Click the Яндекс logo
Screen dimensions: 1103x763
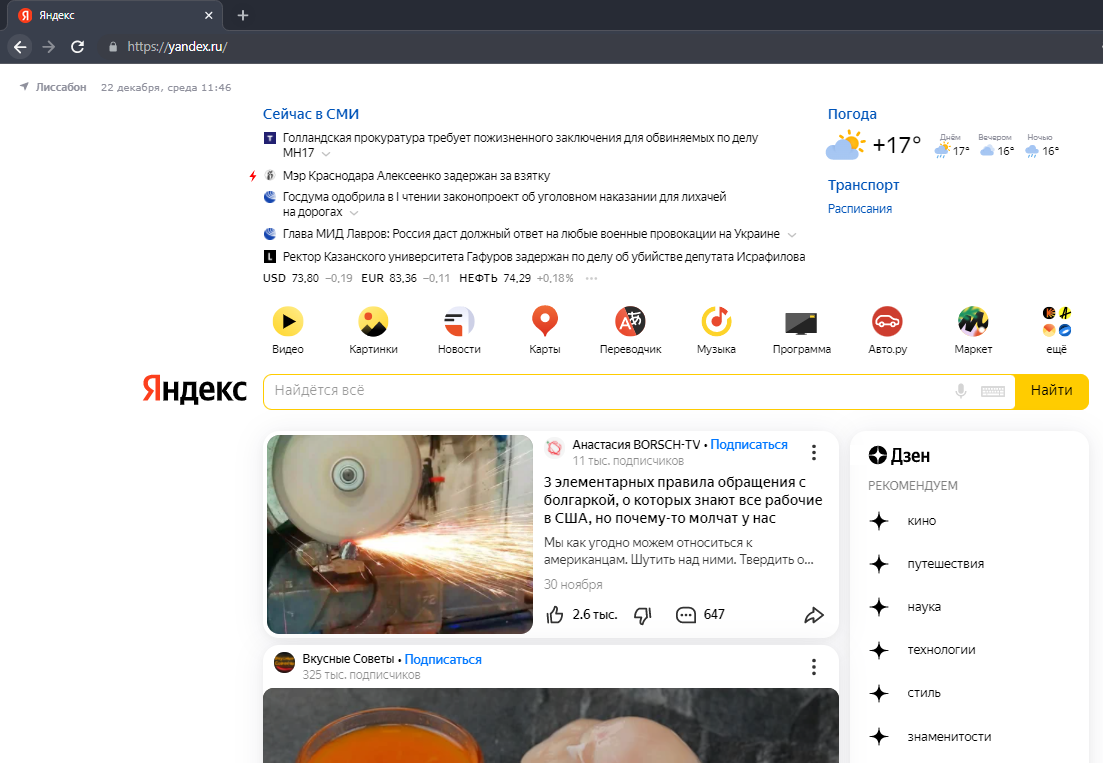tap(195, 390)
